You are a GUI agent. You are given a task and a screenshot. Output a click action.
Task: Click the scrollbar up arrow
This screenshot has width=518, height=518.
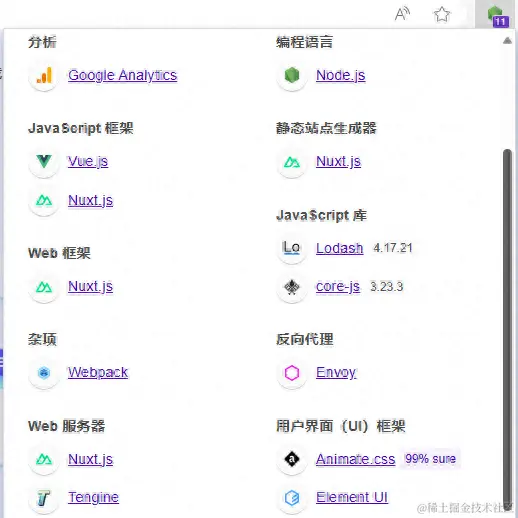[x=507, y=41]
